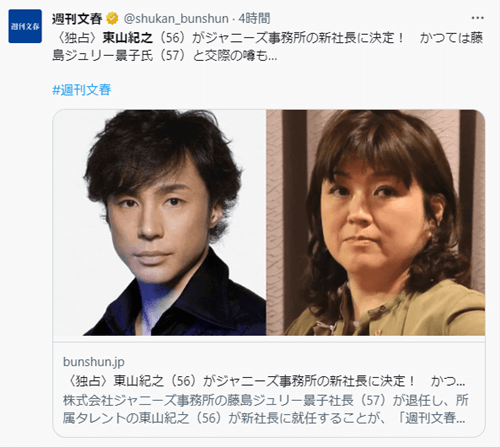Click the bold 東山紀之 name in tweet
This screenshot has height=447, width=500.
[x=127, y=38]
